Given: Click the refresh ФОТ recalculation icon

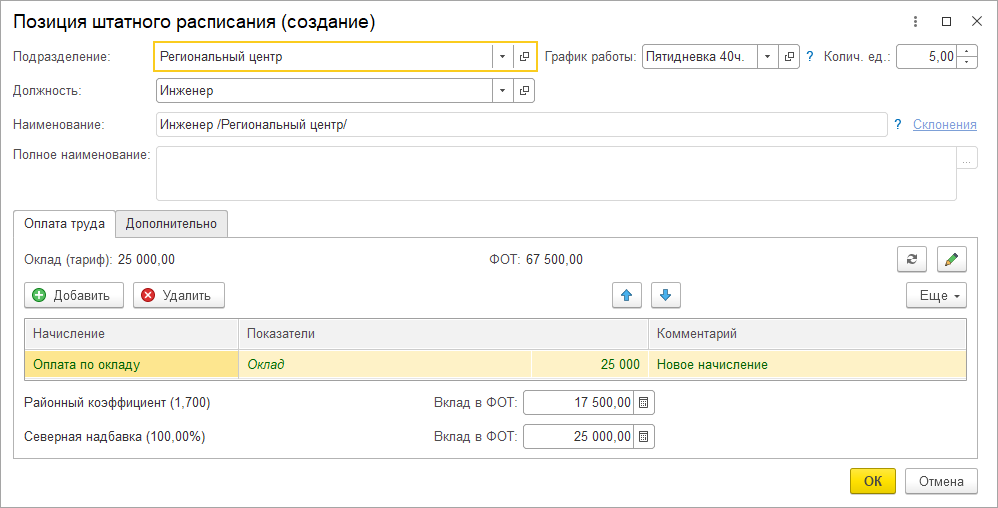Looking at the screenshot, I should (x=911, y=259).
